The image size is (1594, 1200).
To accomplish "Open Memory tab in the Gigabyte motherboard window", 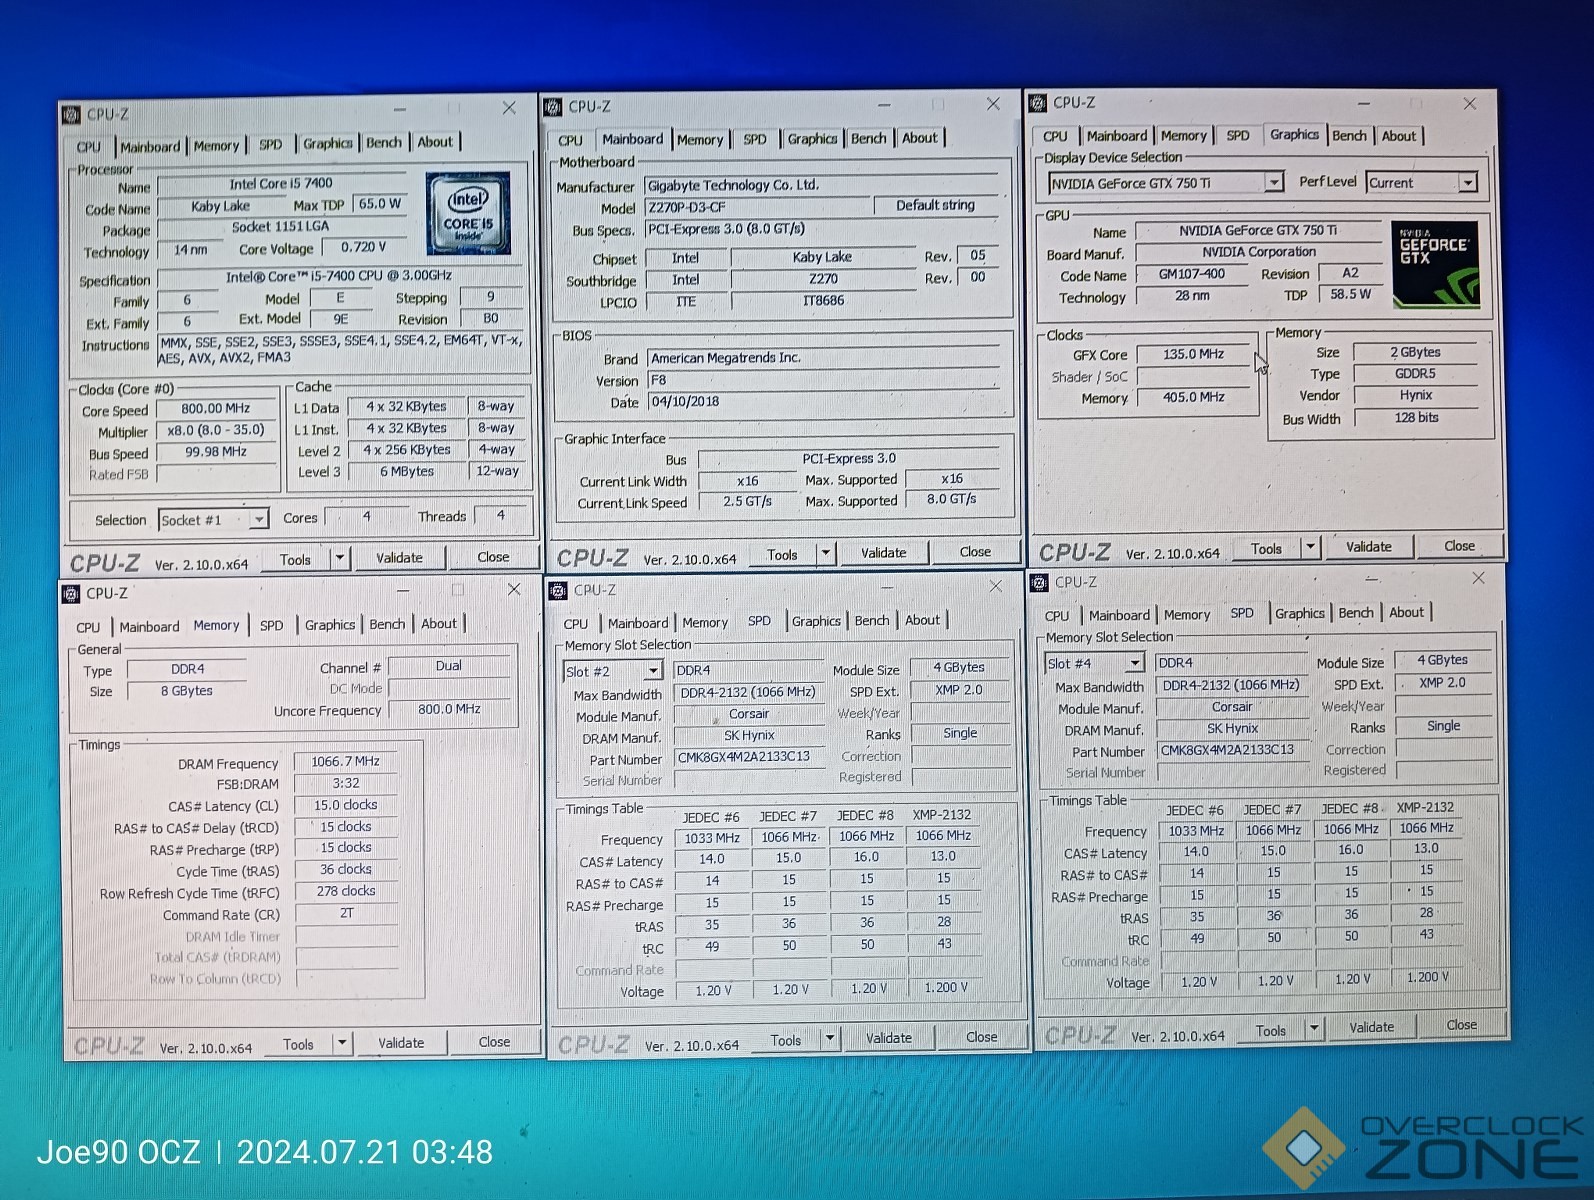I will [699, 140].
